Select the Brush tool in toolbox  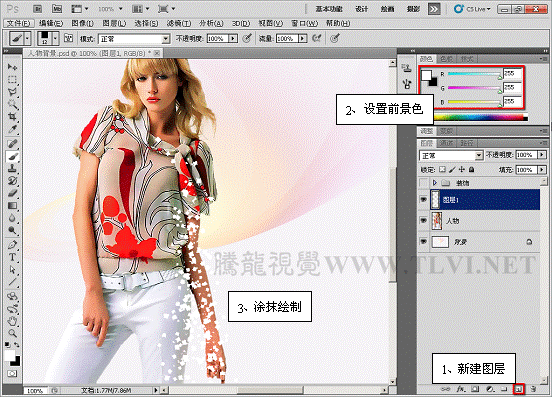tap(12, 156)
